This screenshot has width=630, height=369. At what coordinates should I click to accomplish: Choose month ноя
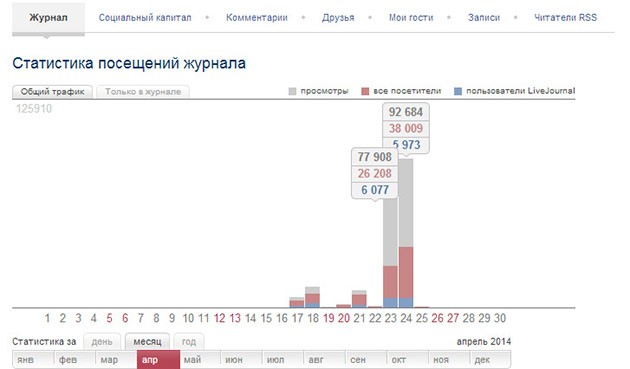[450, 359]
